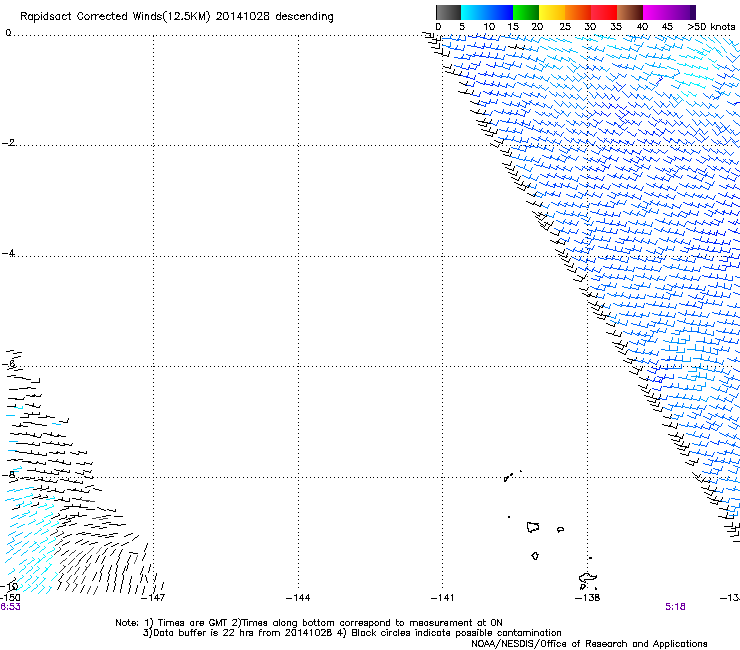Image resolution: width=740 pixels, height=650 pixels.
Task: Click the latitude label '-2'
Action: click(8, 143)
